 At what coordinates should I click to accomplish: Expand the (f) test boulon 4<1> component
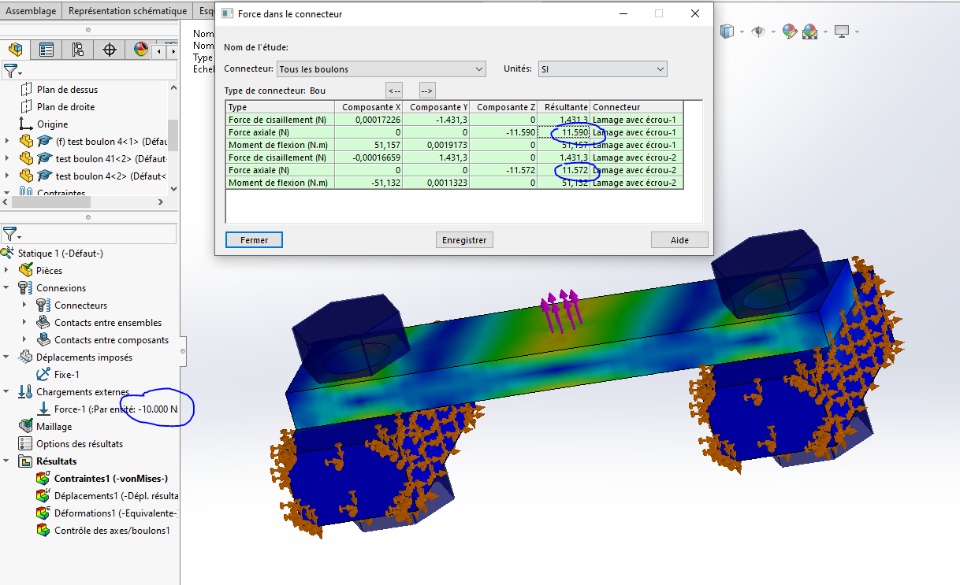click(x=7, y=141)
